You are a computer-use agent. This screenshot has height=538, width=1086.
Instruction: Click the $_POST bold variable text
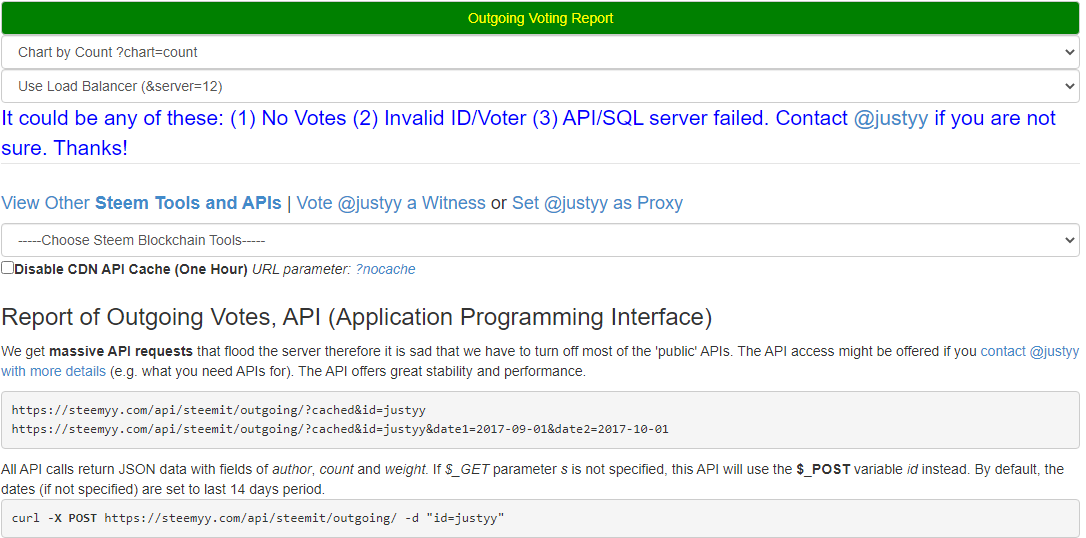[x=823, y=469]
